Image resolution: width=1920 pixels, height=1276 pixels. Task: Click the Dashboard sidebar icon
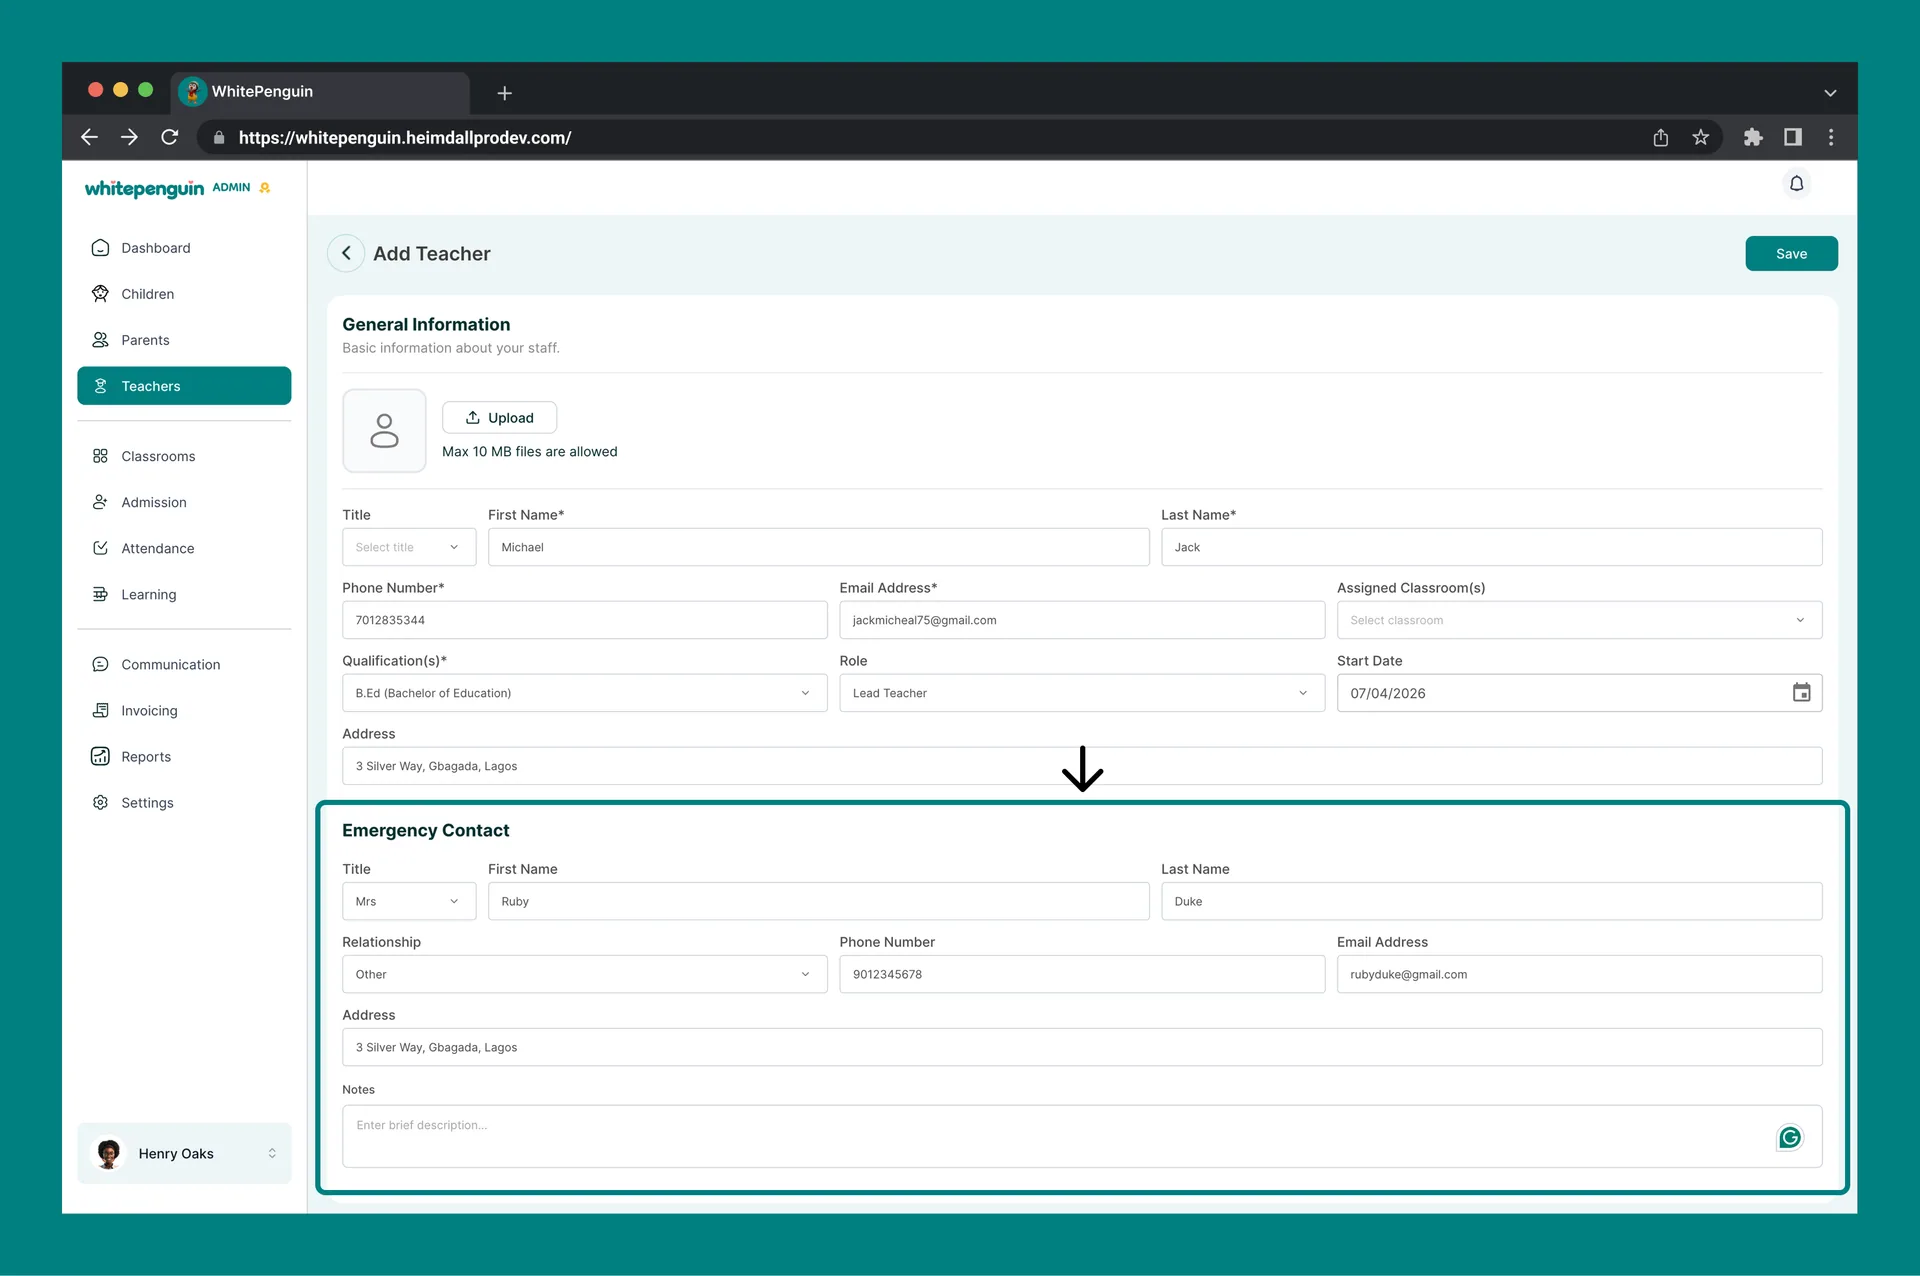100,248
